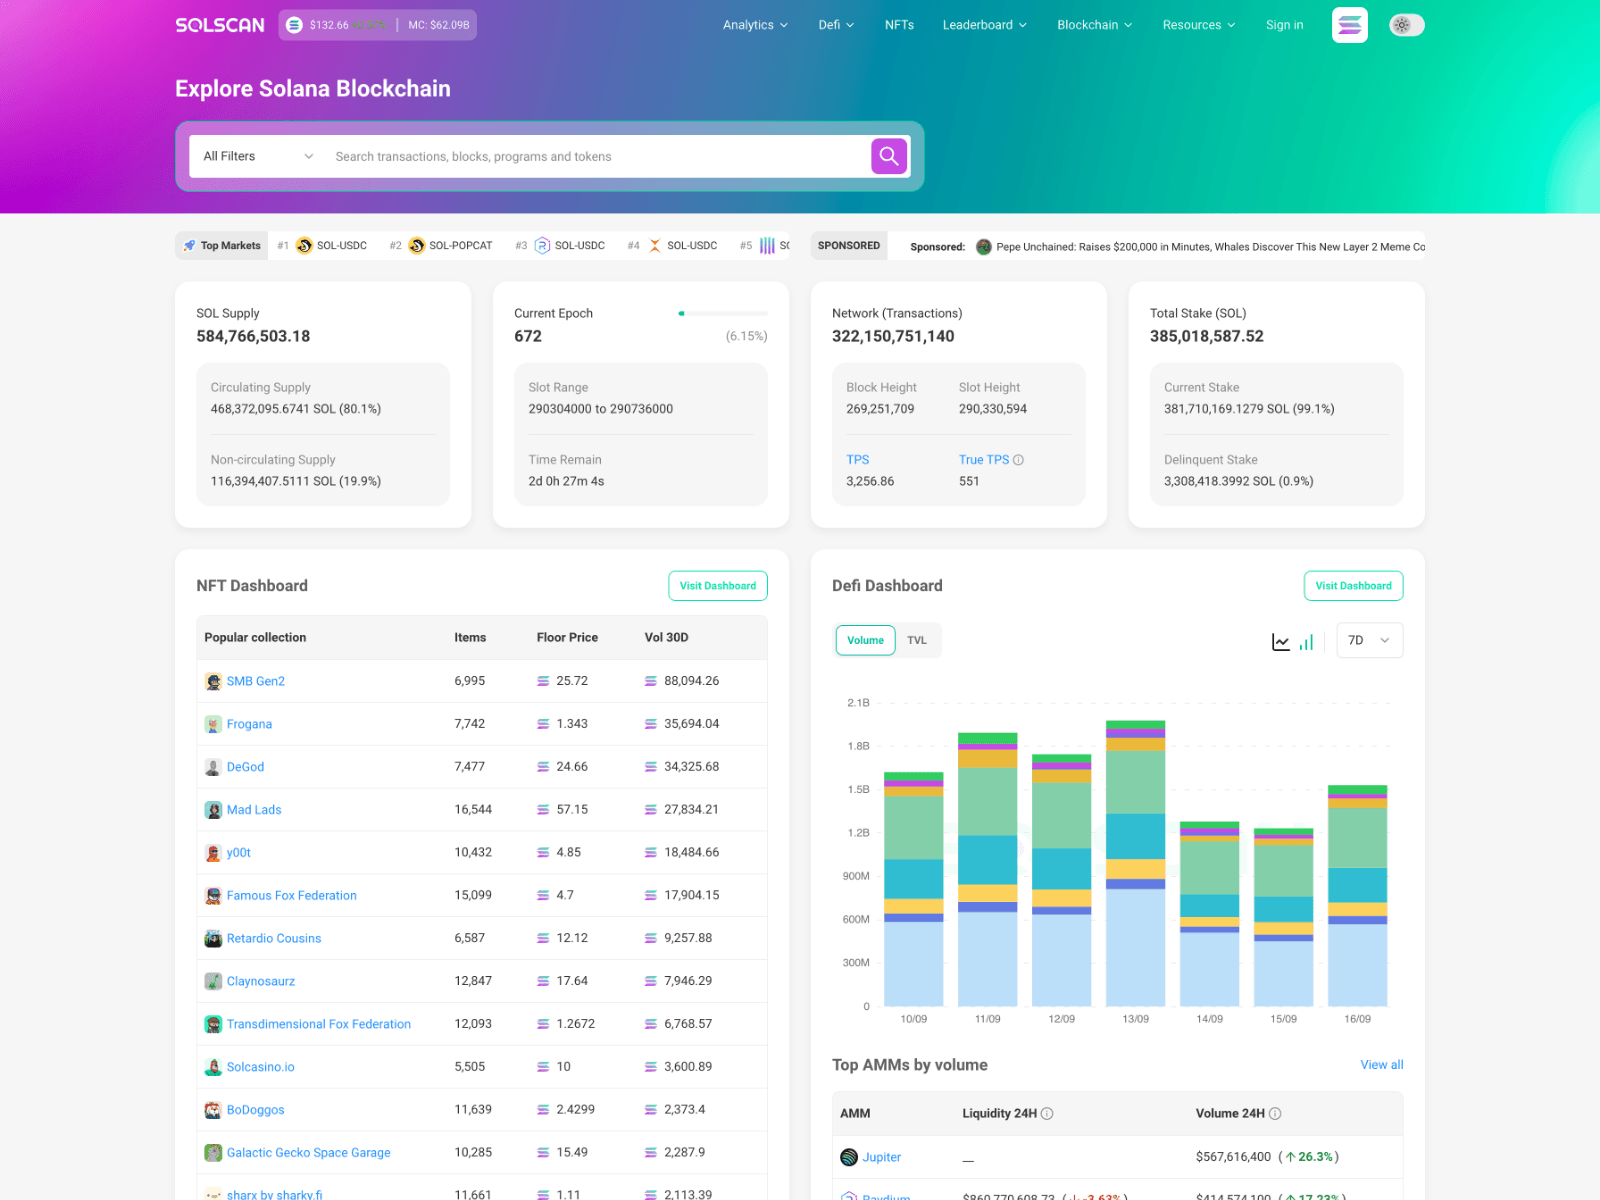Select the bar chart view icon

pyautogui.click(x=1305, y=641)
